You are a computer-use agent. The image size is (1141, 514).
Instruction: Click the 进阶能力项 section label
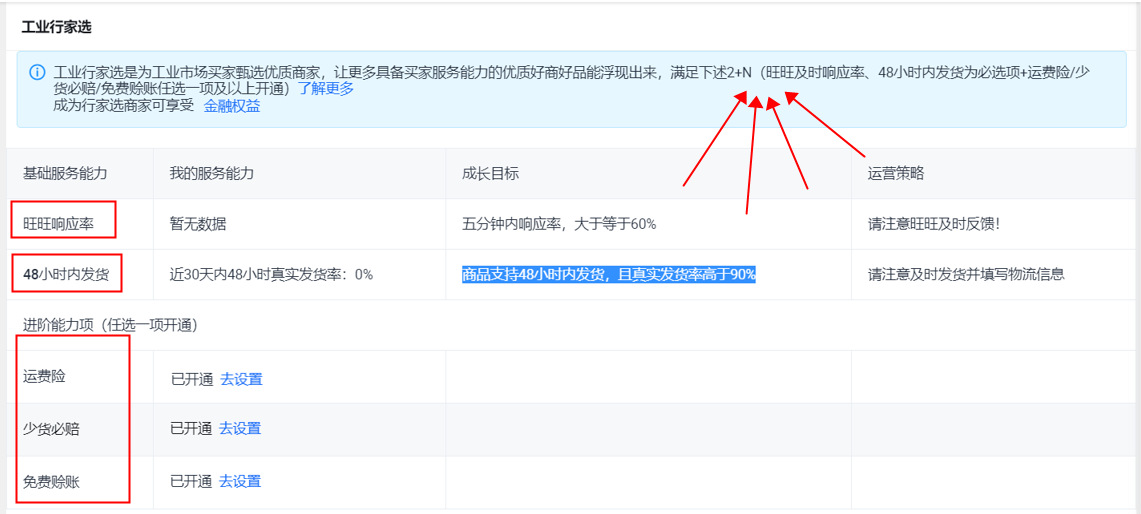coord(110,325)
